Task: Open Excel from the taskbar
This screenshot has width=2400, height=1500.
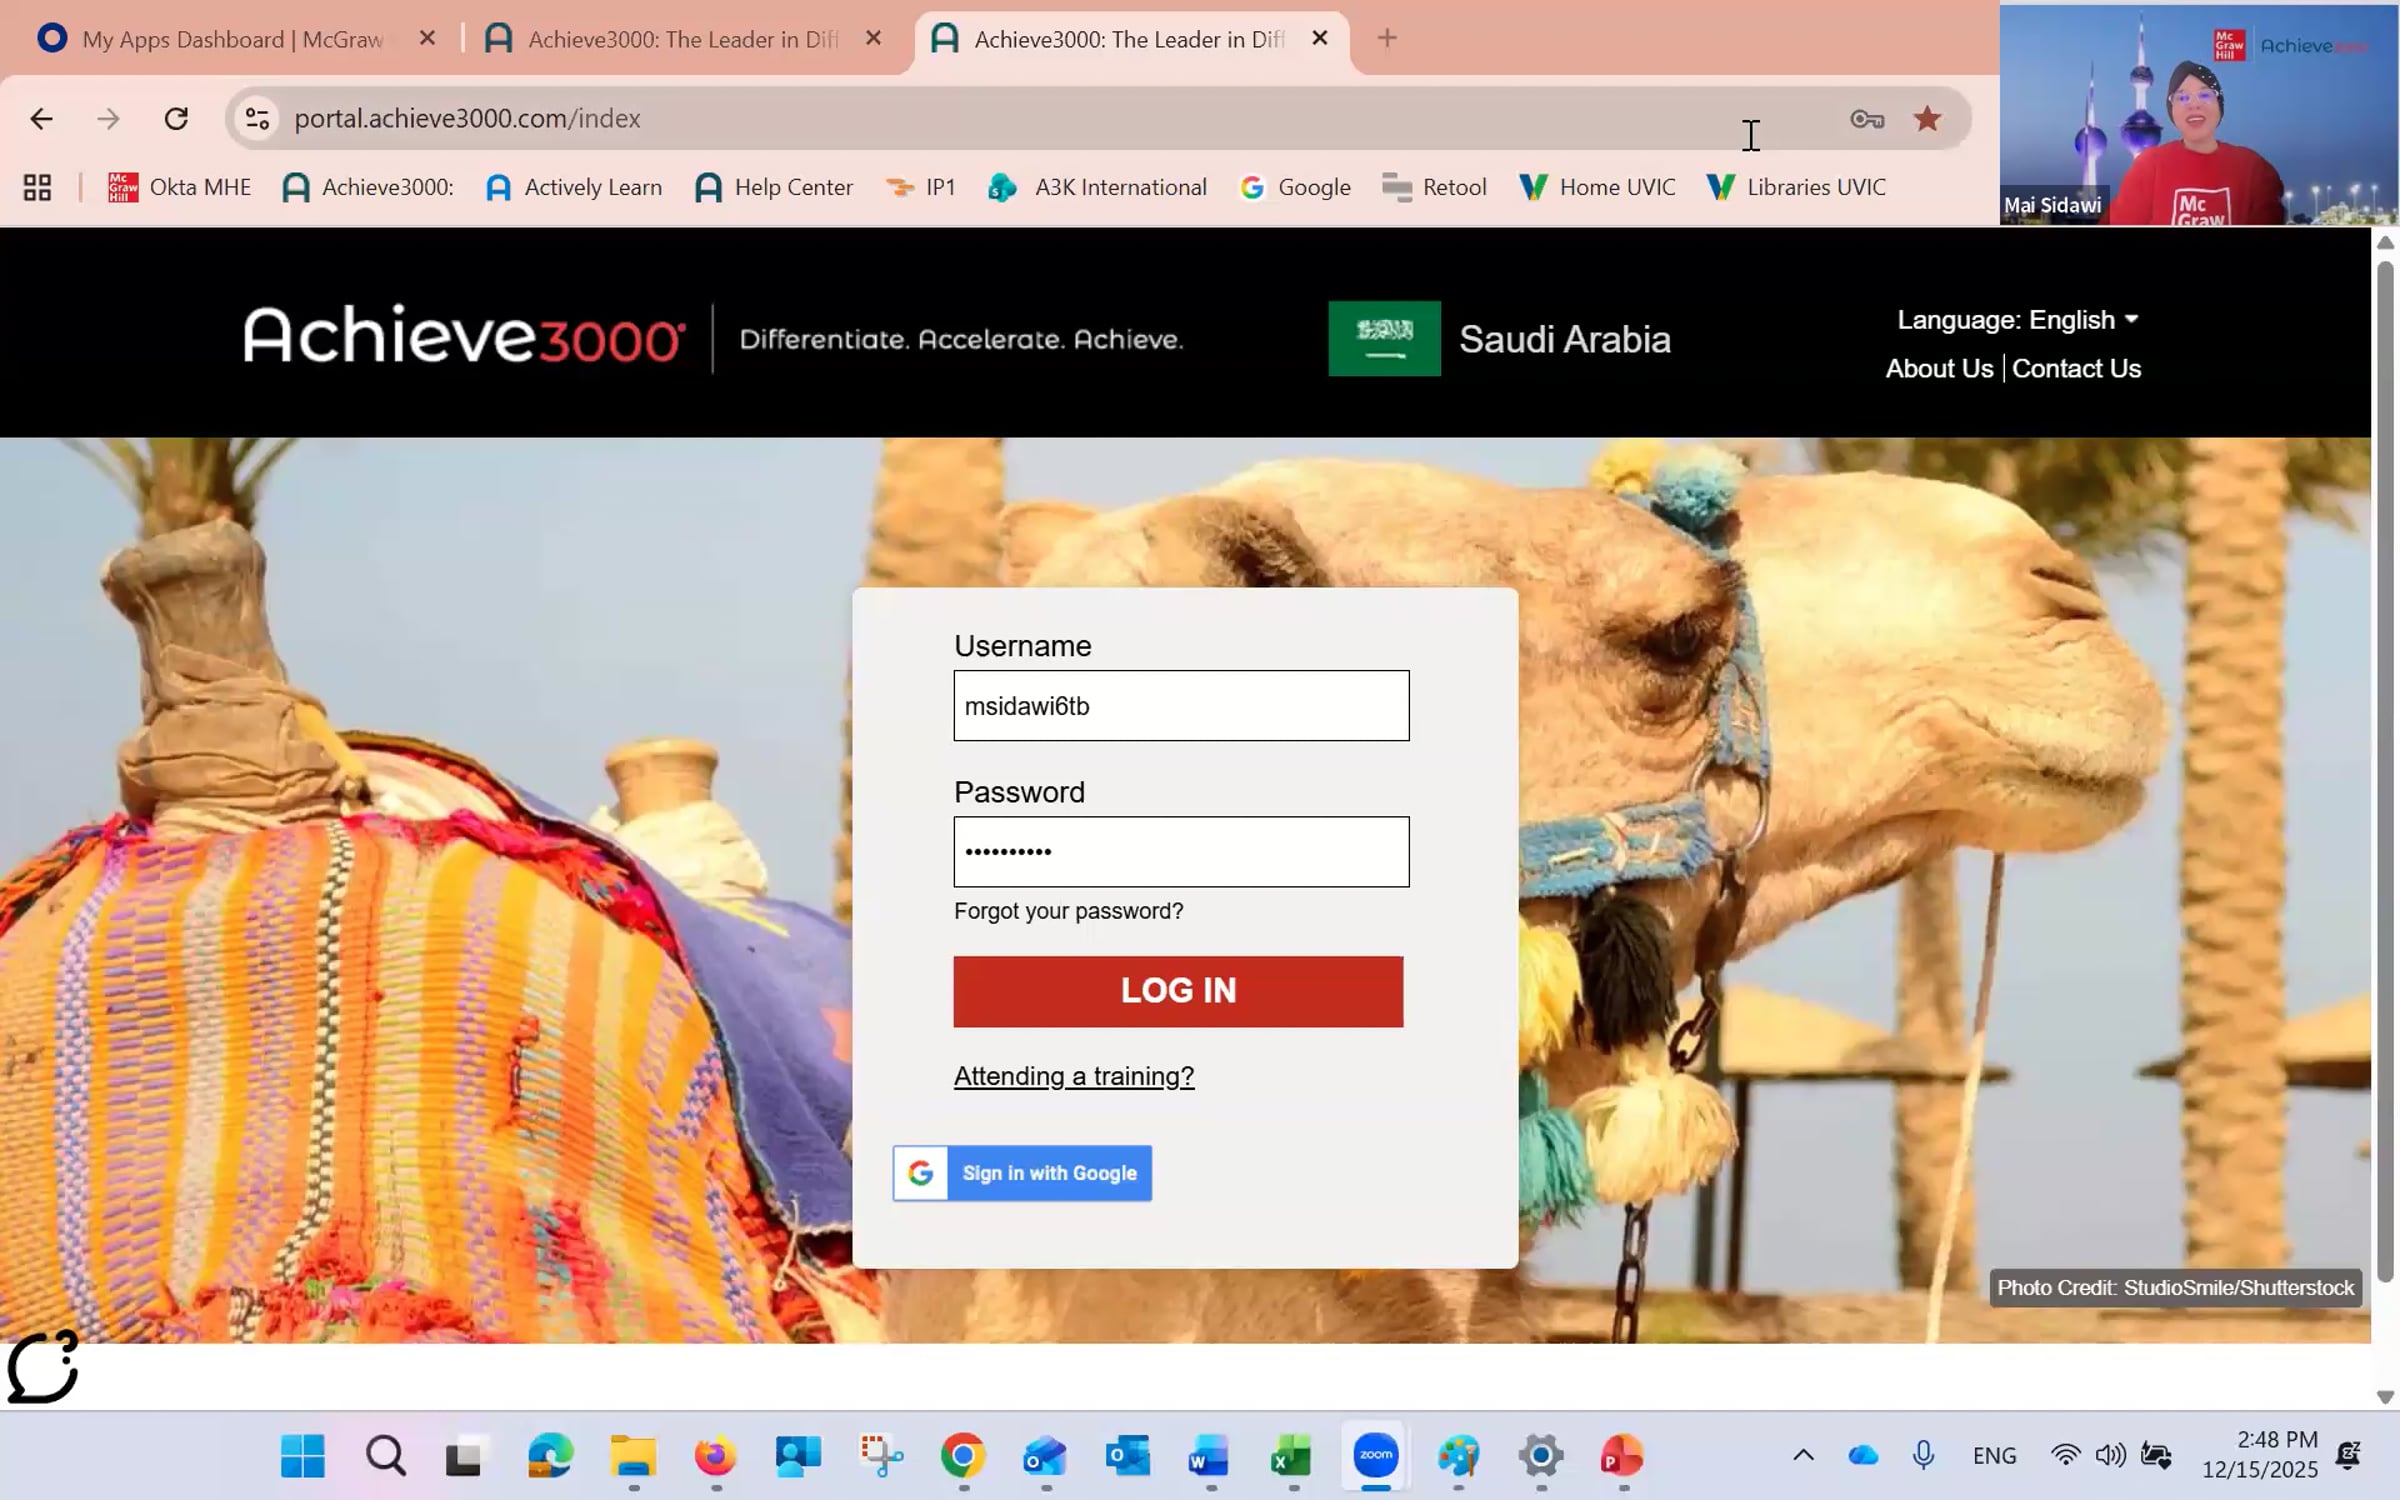Action: tap(1292, 1456)
